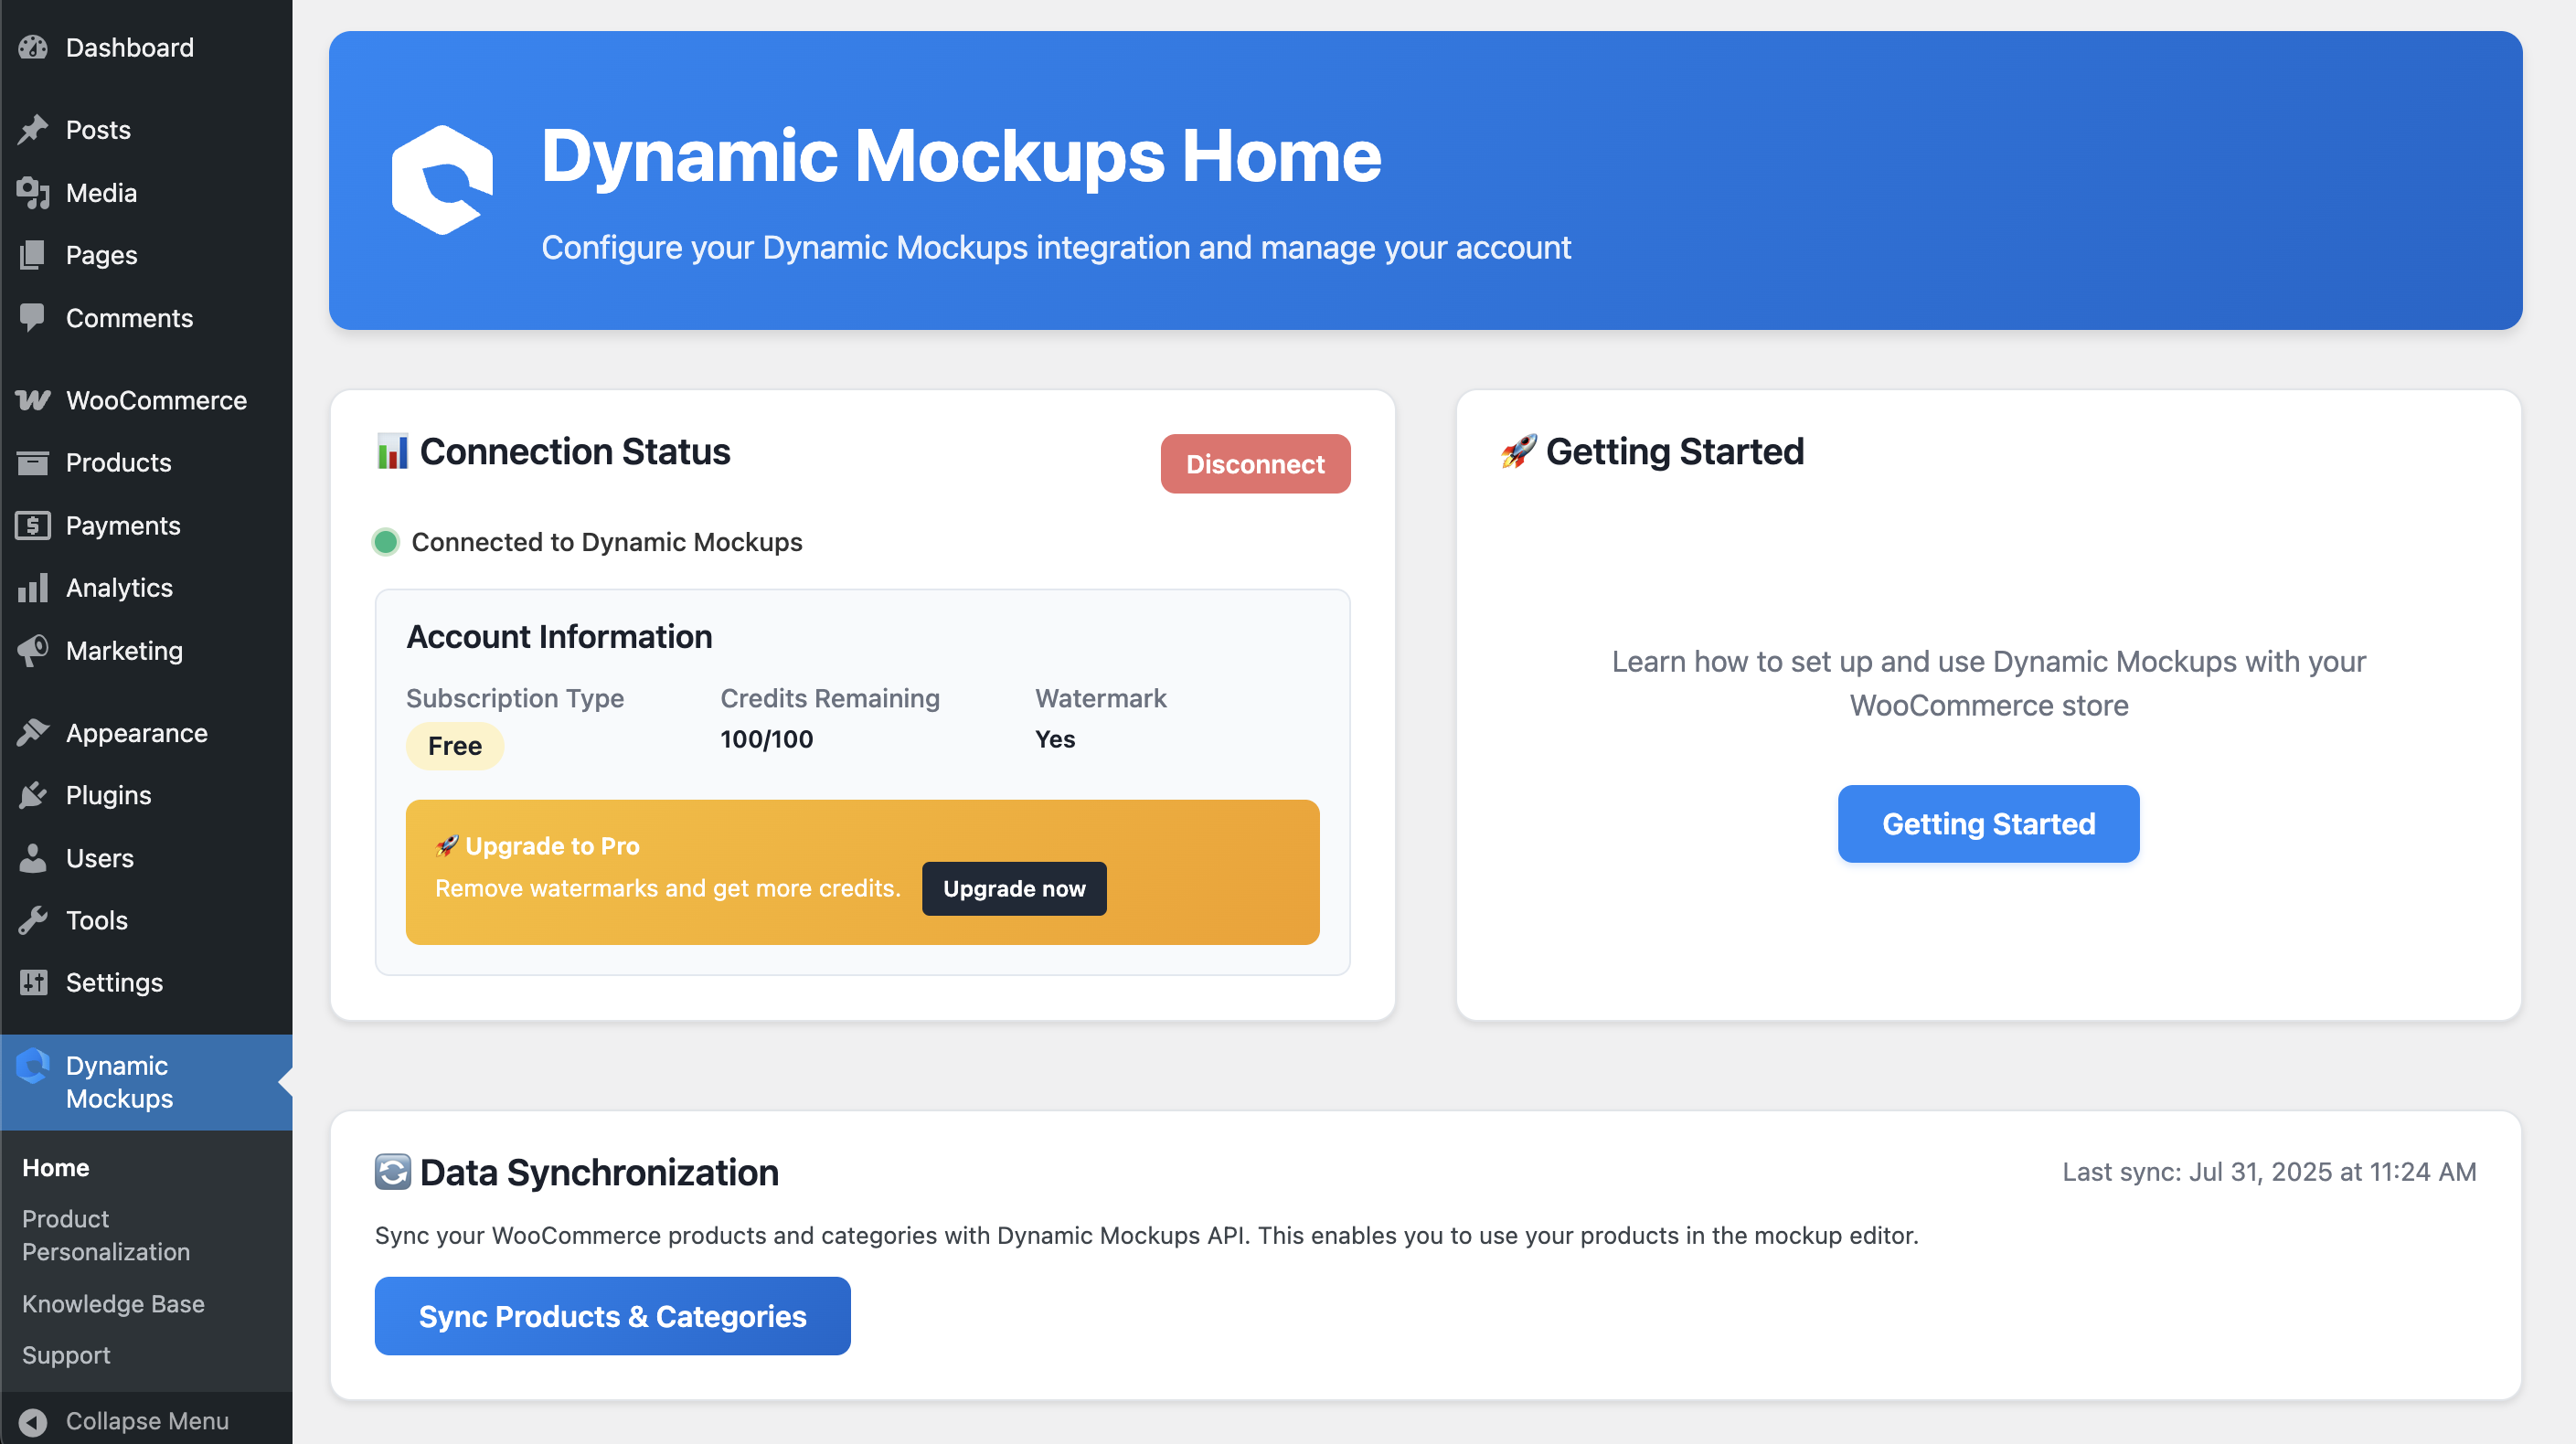Click the Products archive box icon
Viewport: 2576px width, 1444px height.
(x=33, y=462)
